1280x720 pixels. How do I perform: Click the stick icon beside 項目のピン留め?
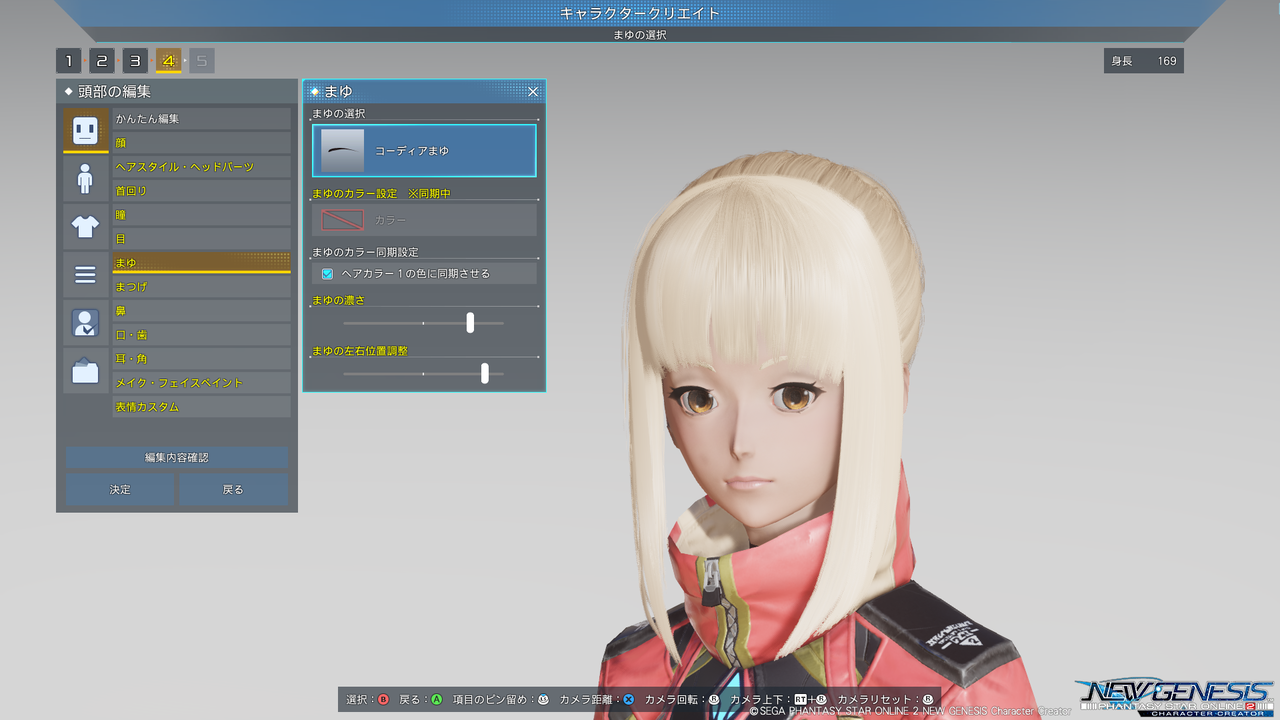[x=544, y=699]
